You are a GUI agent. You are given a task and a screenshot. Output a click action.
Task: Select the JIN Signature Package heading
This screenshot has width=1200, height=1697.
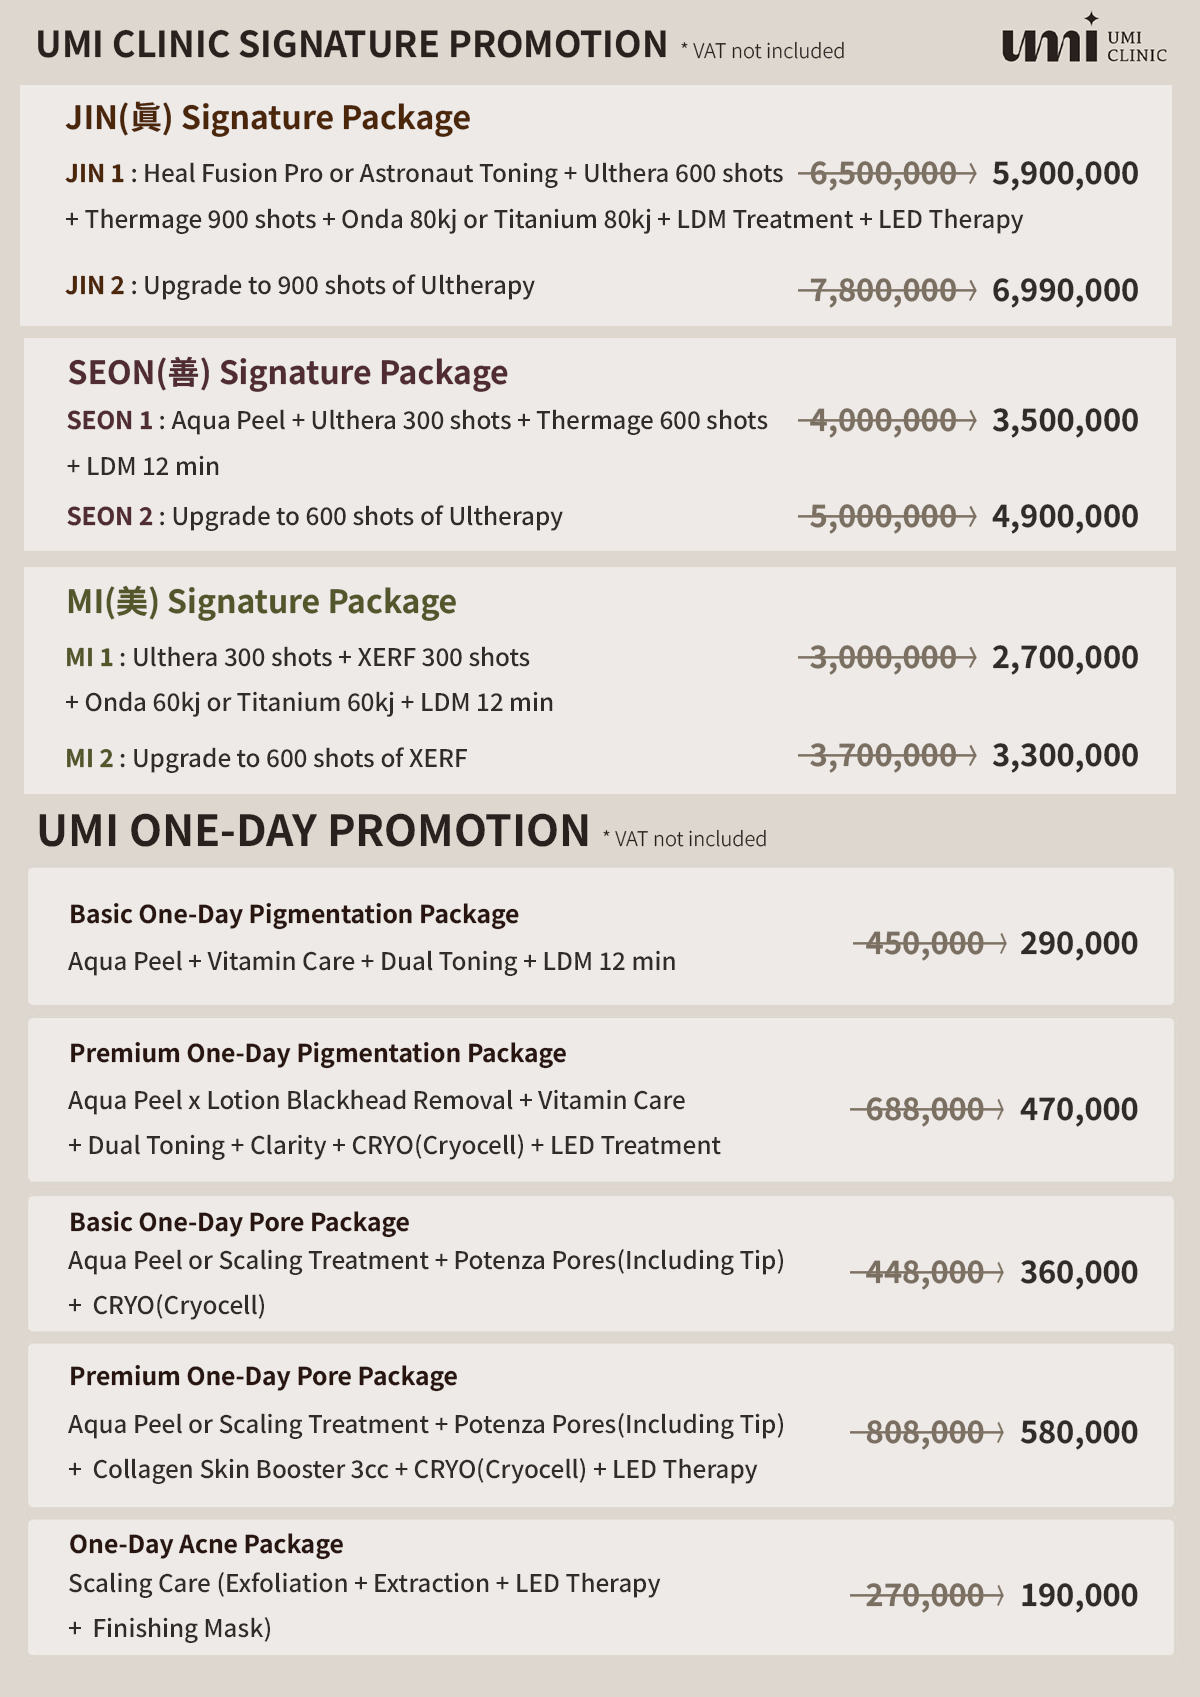pyautogui.click(x=268, y=118)
